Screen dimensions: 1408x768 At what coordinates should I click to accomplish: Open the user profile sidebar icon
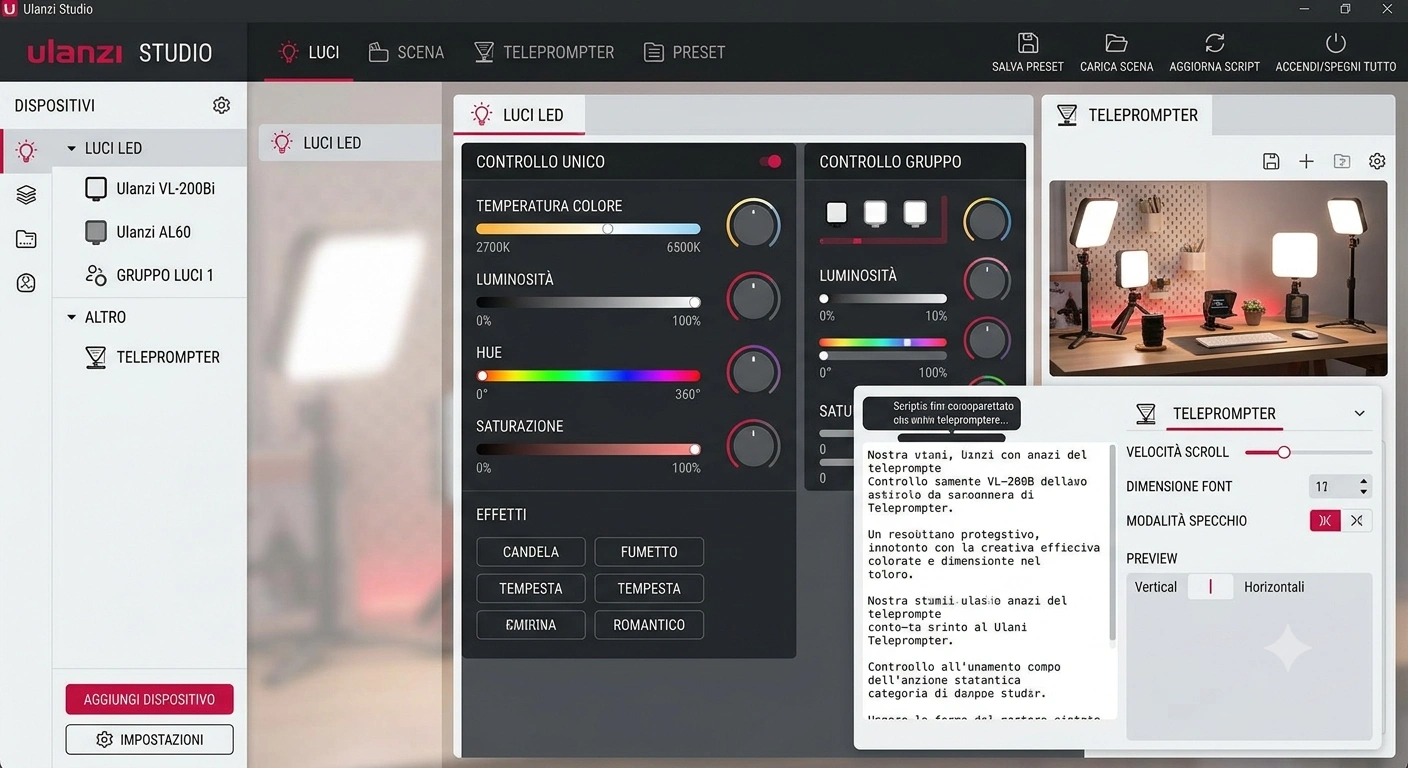[x=26, y=283]
